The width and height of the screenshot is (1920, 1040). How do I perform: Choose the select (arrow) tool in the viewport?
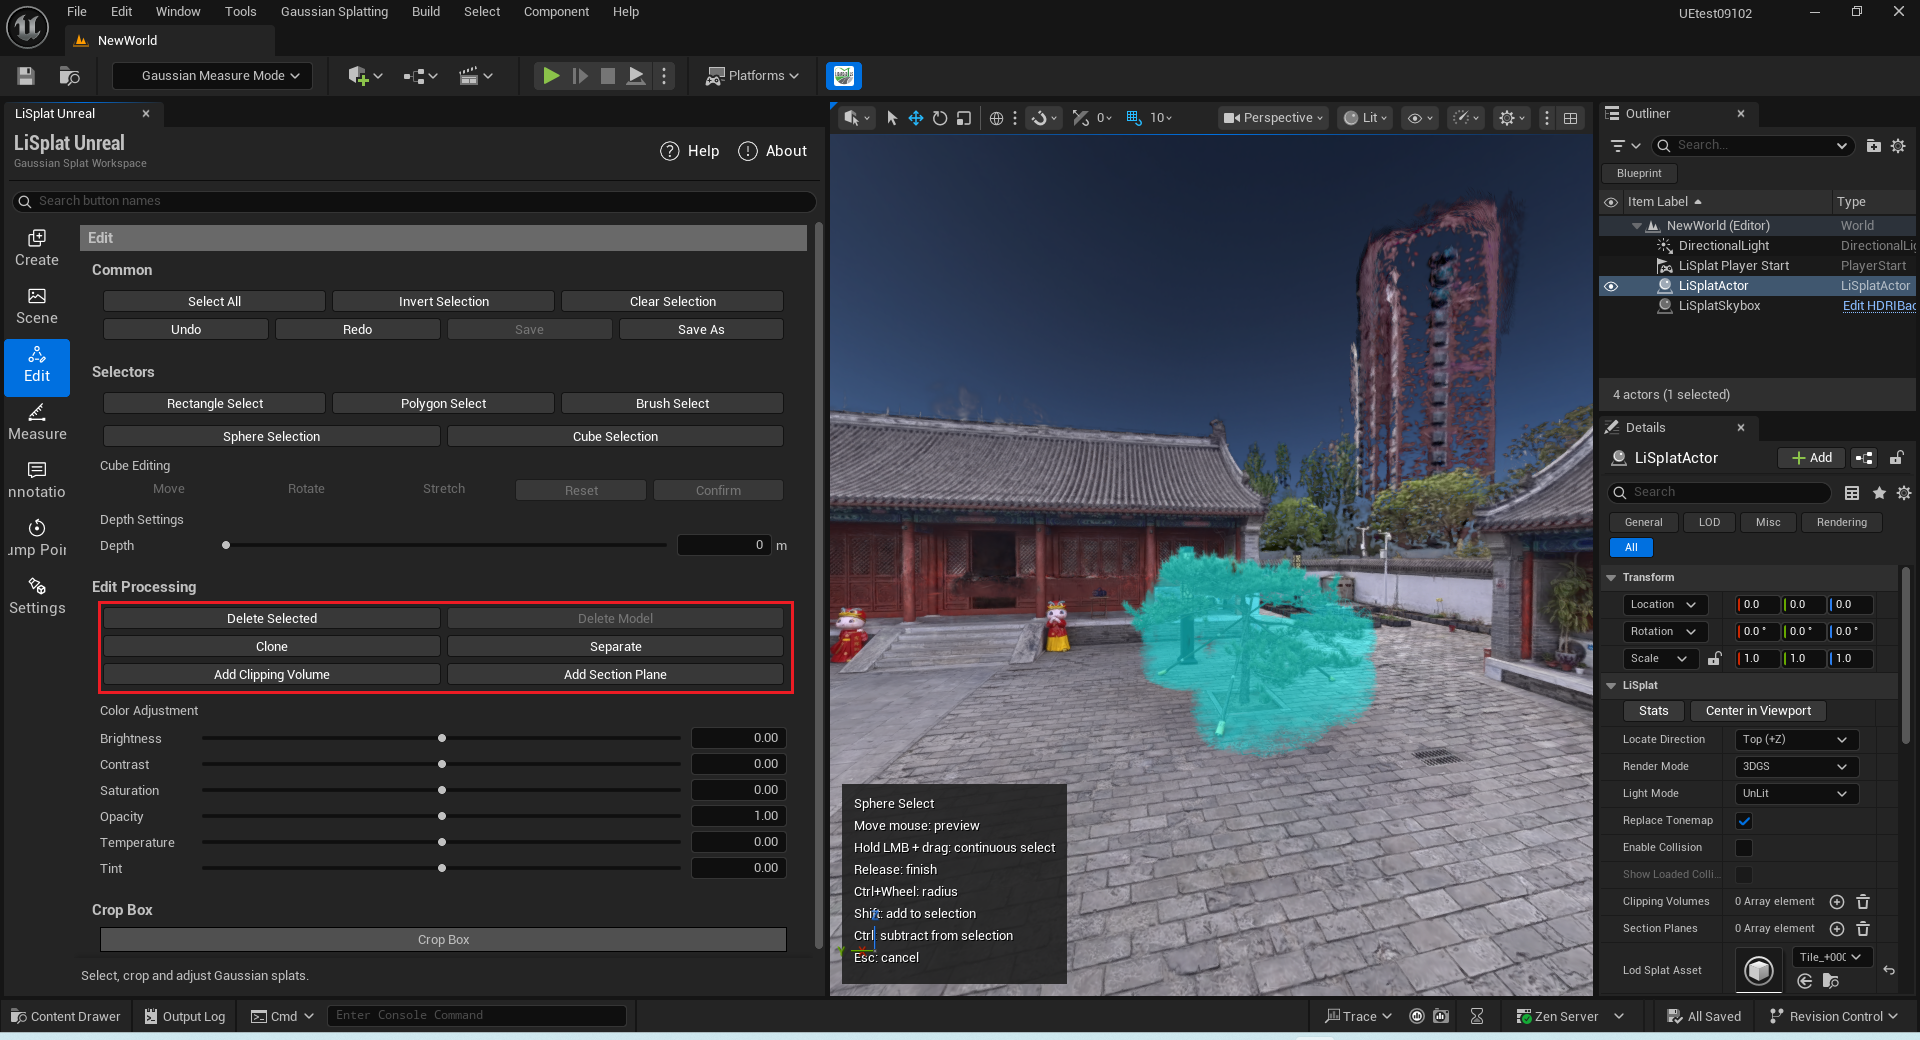[892, 118]
